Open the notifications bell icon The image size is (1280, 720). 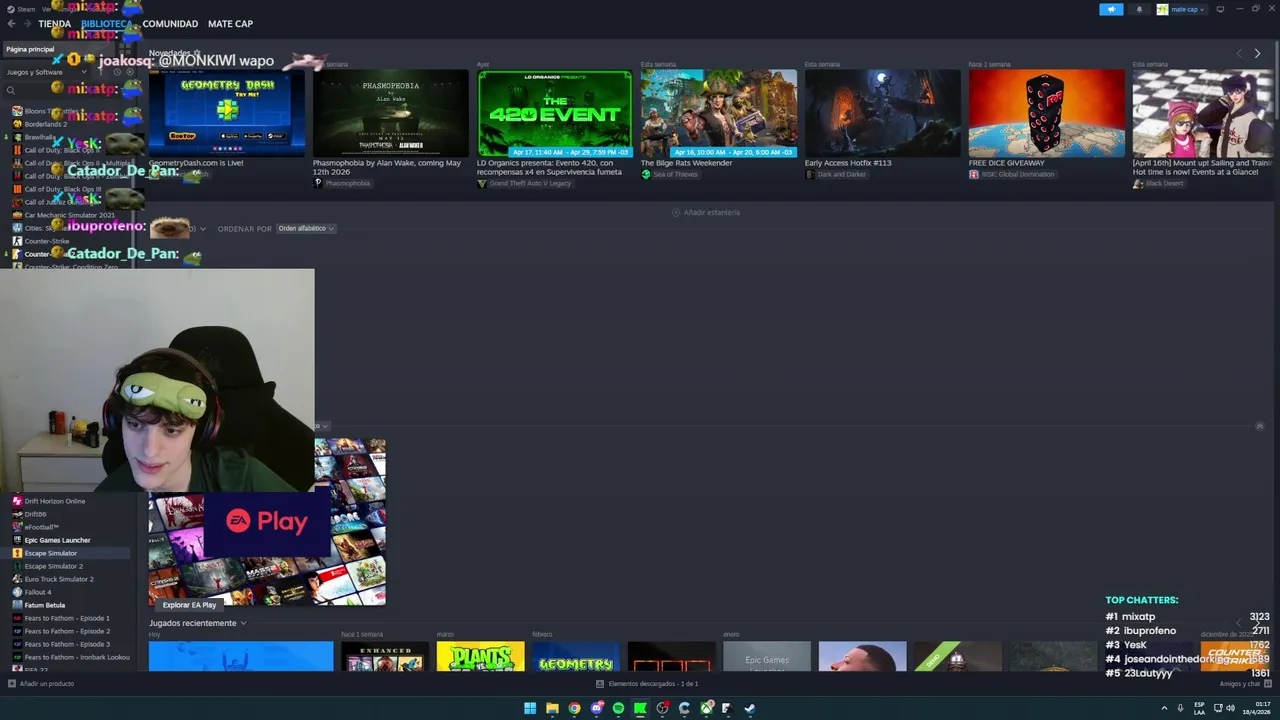point(1139,9)
